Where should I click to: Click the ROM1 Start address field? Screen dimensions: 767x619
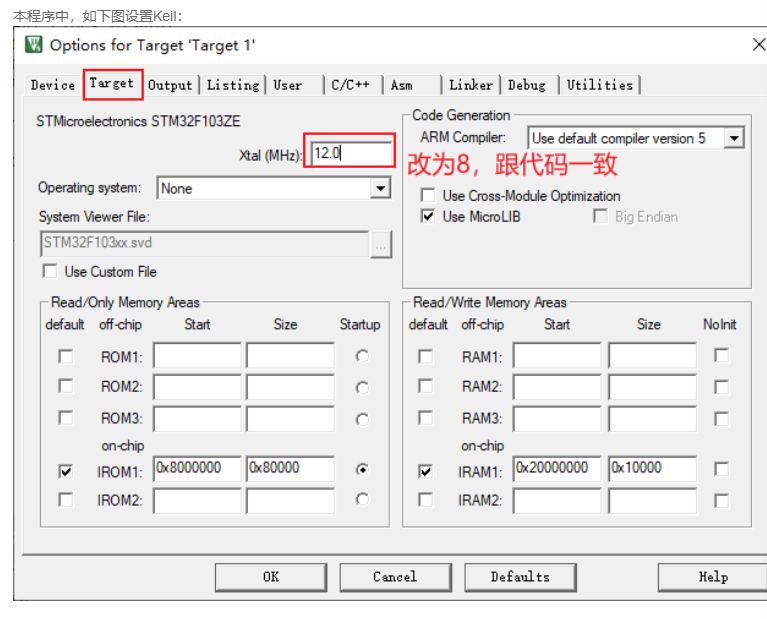point(197,356)
